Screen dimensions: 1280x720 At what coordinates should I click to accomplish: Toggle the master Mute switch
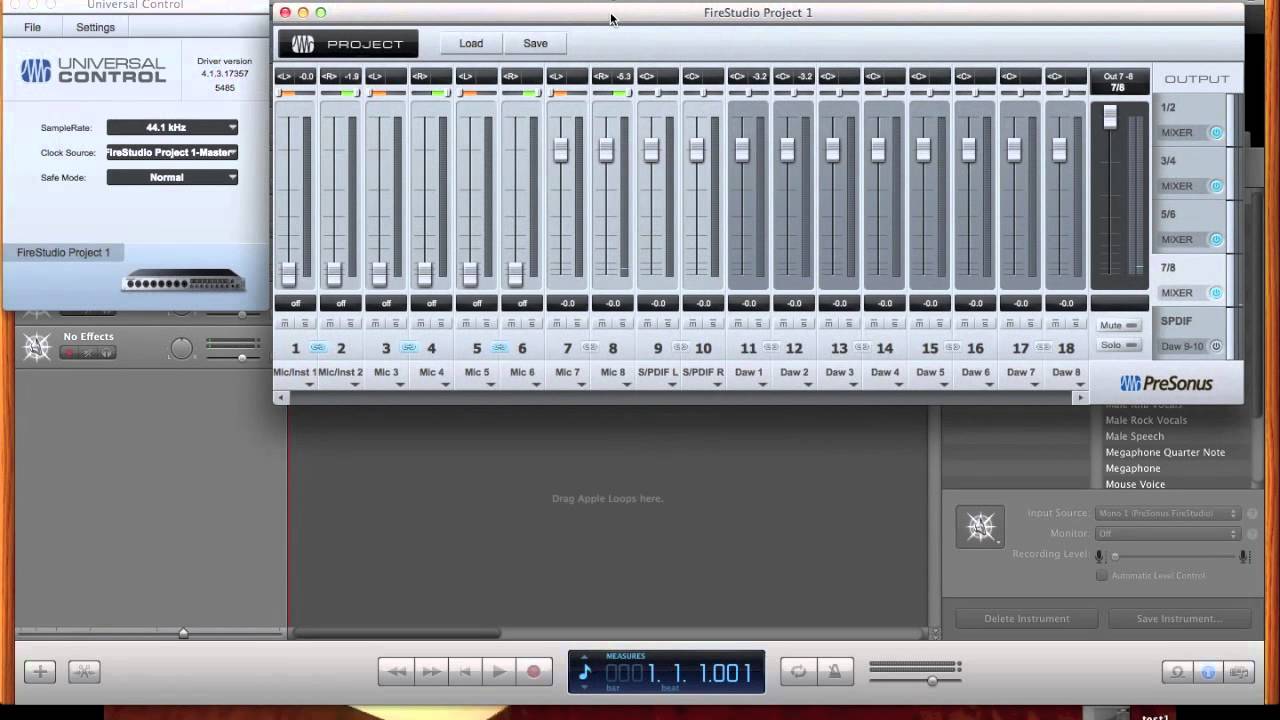(1119, 325)
